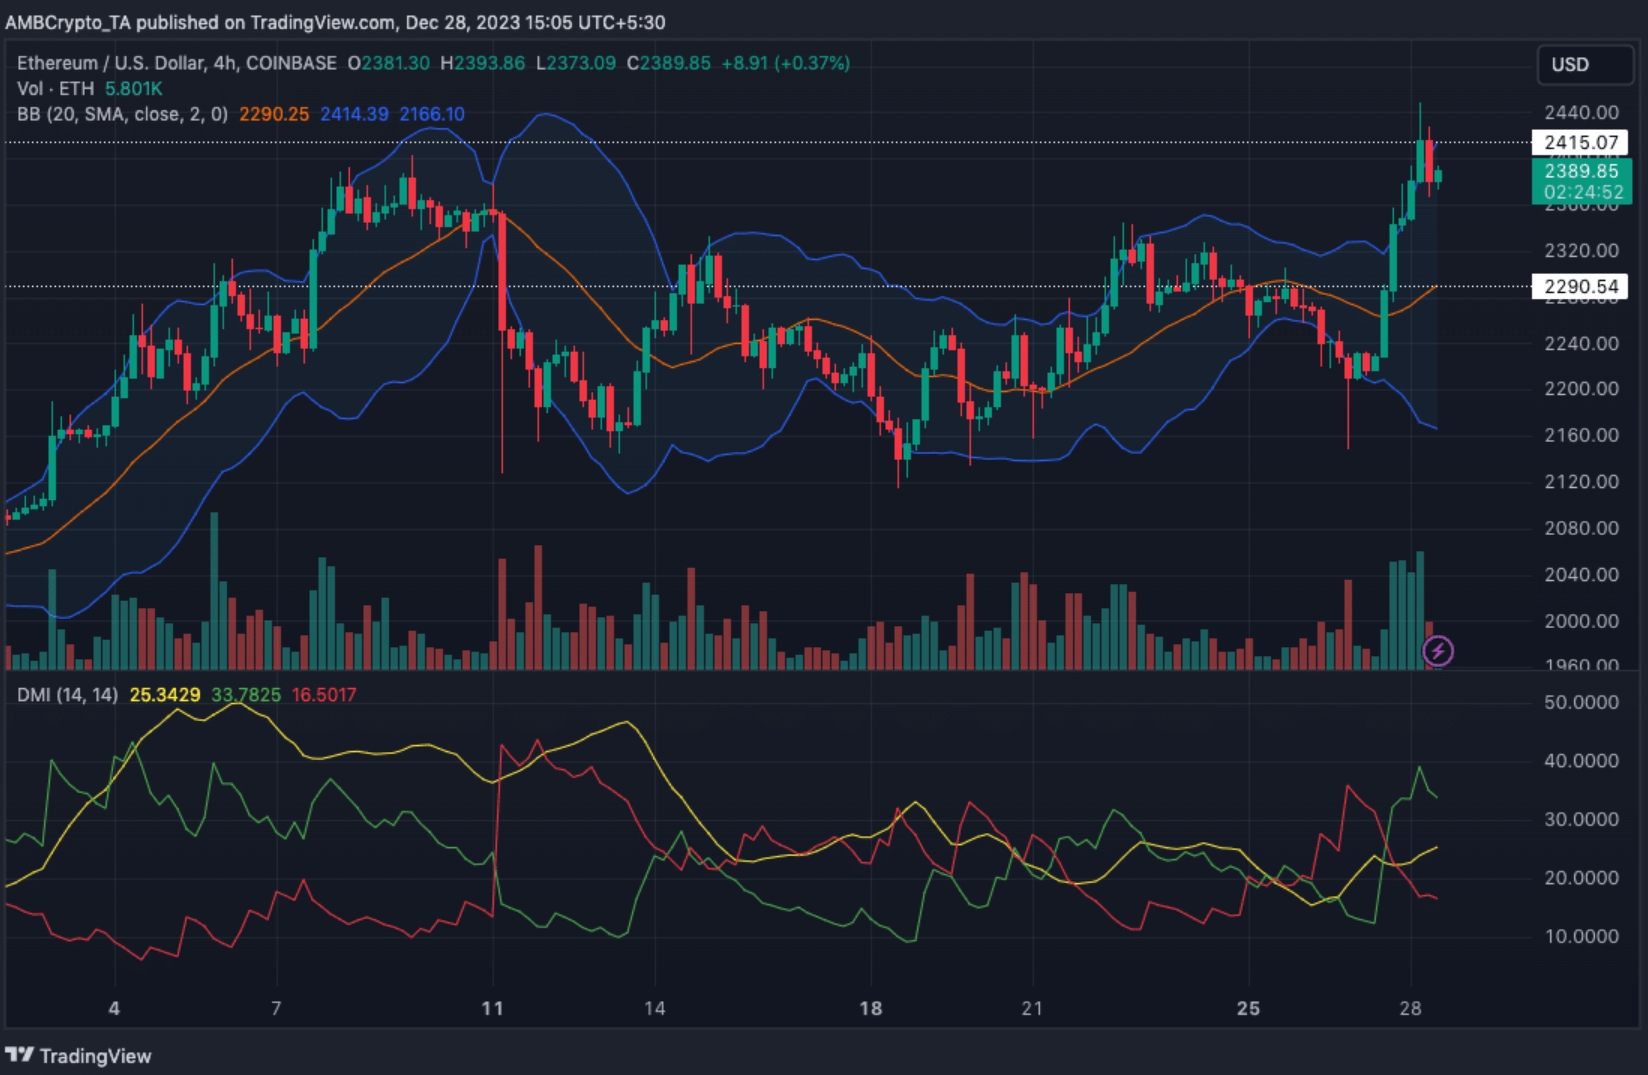
Task: Click the BB lower value 2166.10
Action: point(432,114)
